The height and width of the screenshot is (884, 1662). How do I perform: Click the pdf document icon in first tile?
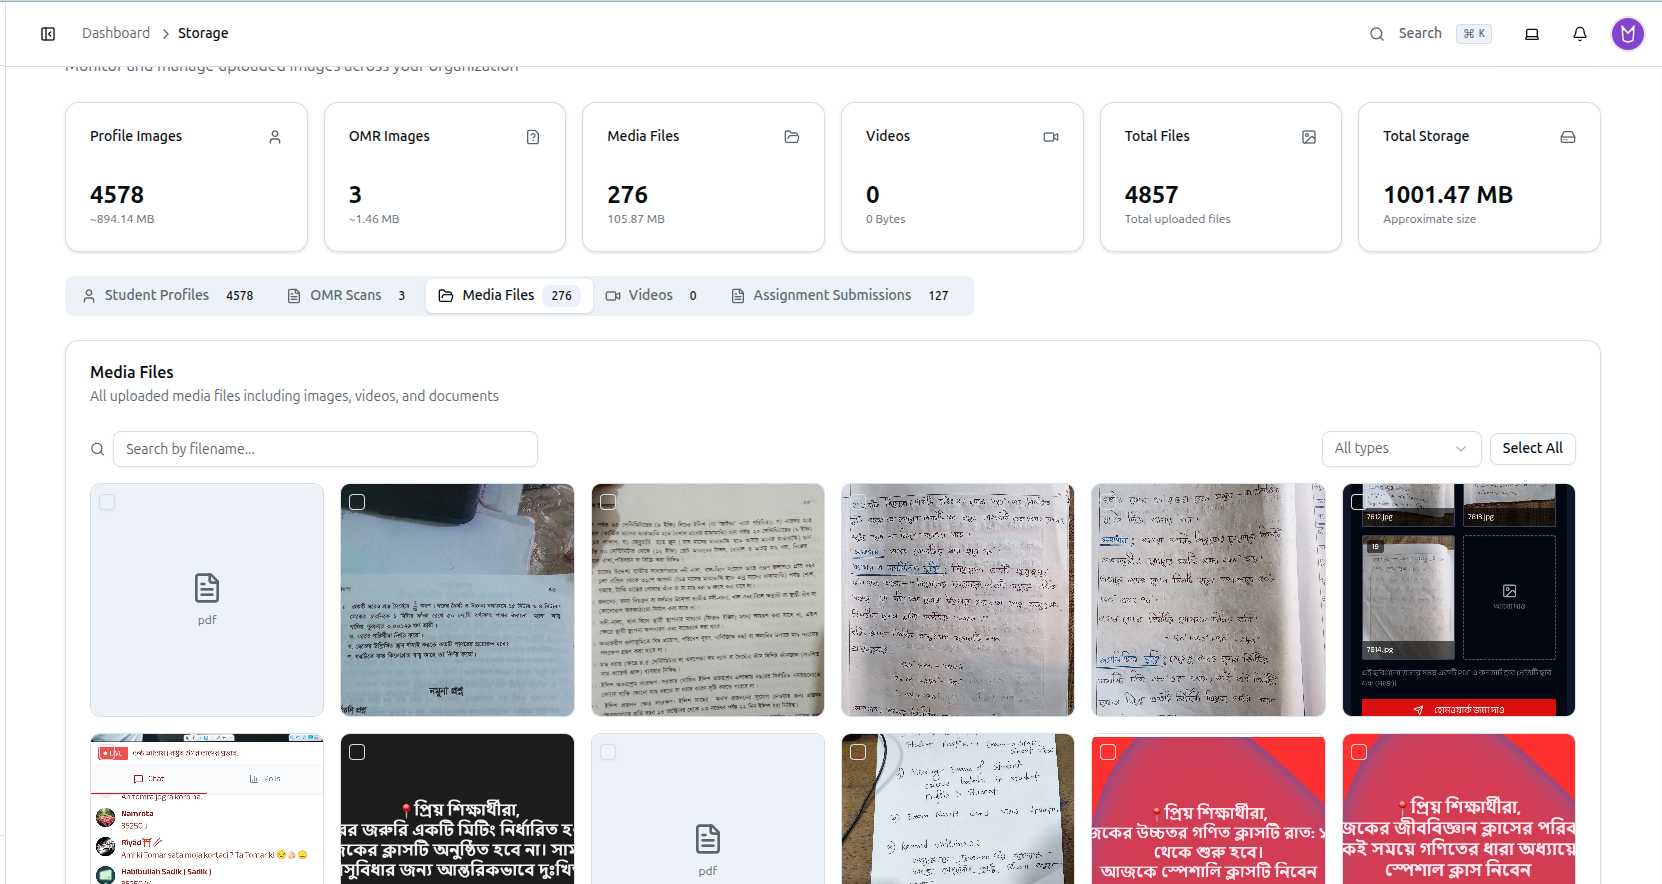[x=207, y=588]
